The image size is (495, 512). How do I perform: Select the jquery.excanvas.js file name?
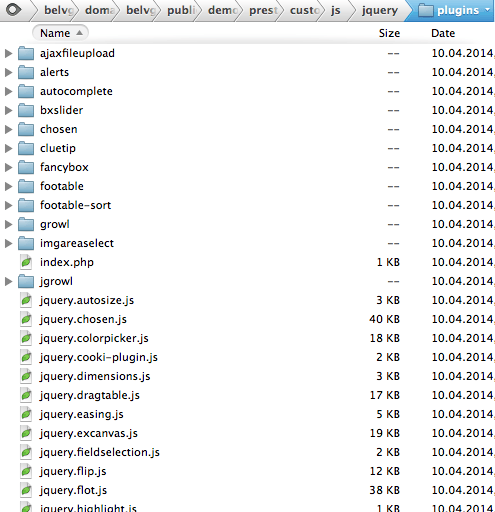click(89, 433)
